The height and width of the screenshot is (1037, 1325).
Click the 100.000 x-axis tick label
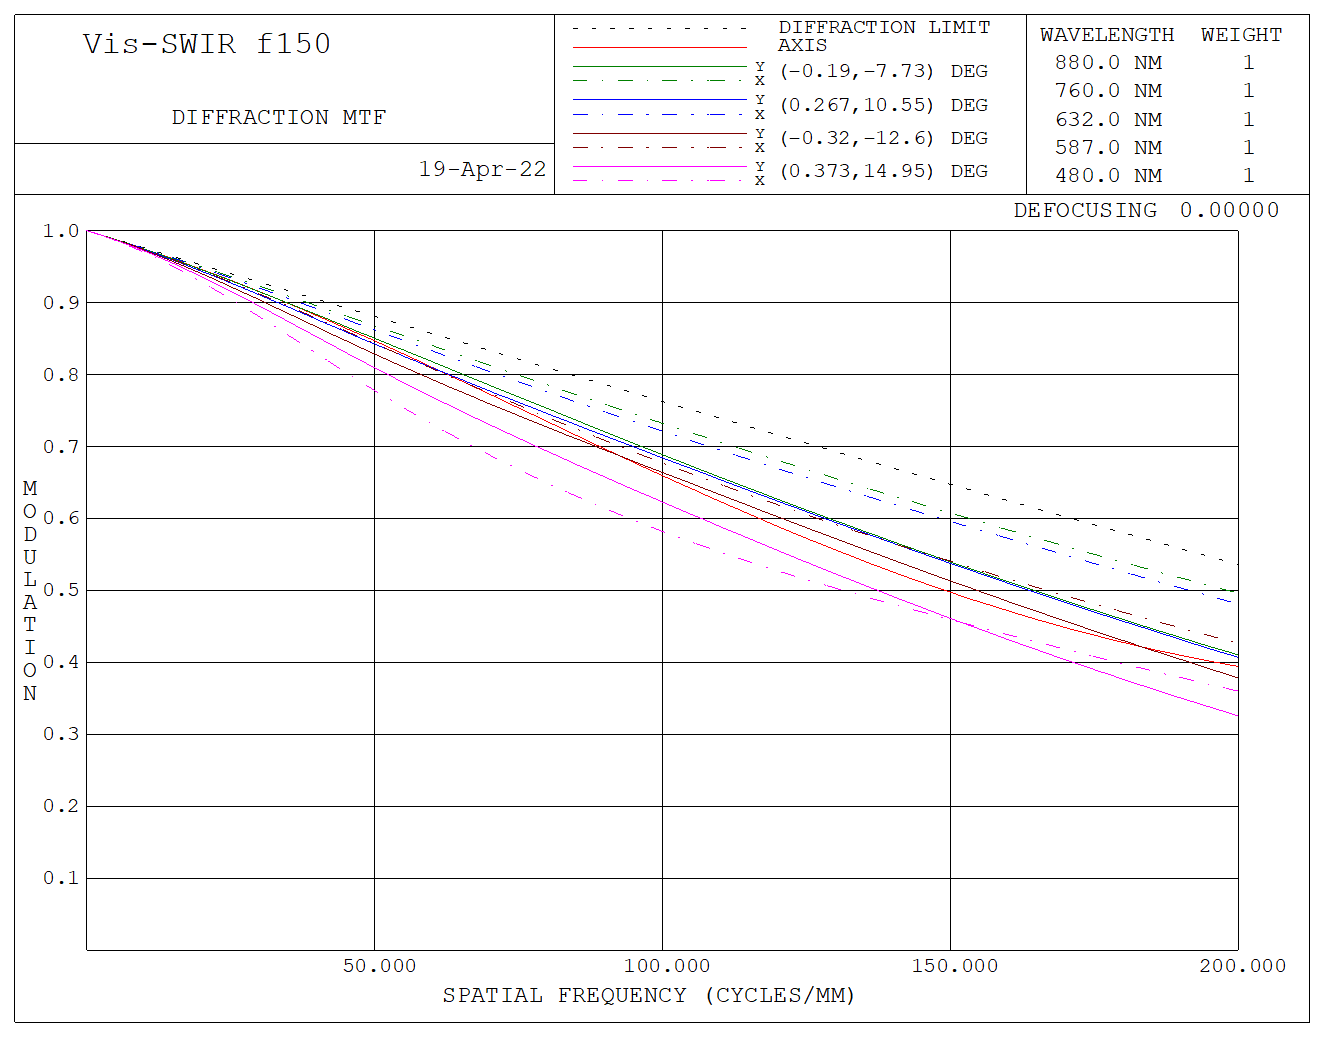666,966
